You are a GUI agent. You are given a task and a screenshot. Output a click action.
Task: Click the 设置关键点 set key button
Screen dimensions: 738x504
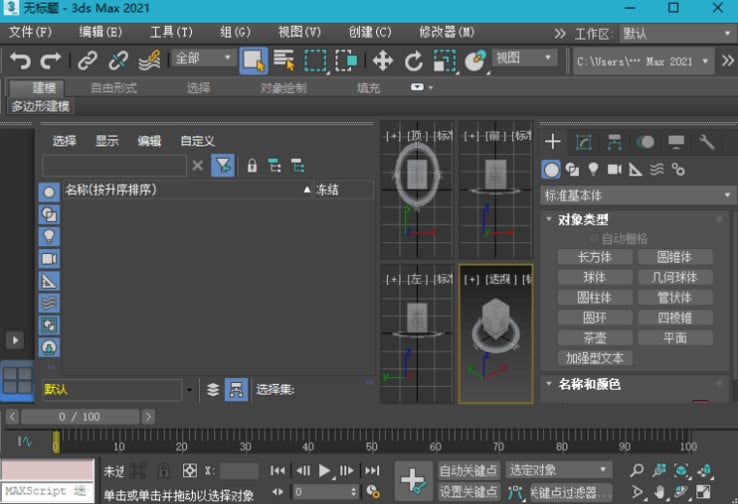coord(468,492)
